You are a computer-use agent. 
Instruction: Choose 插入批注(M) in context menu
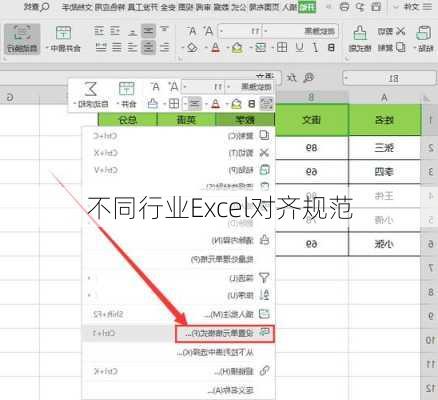tap(179, 314)
